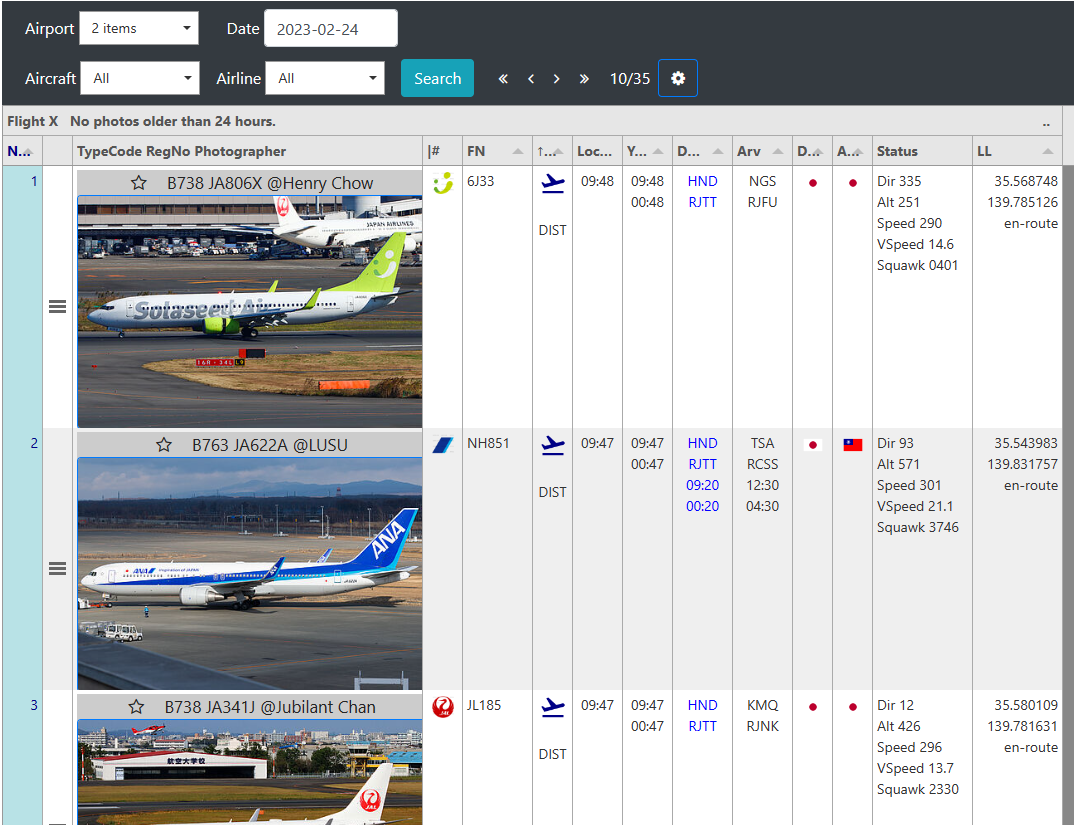1074x825 pixels.
Task: Click the 09:20 departure time link for NH851
Action: pos(702,485)
